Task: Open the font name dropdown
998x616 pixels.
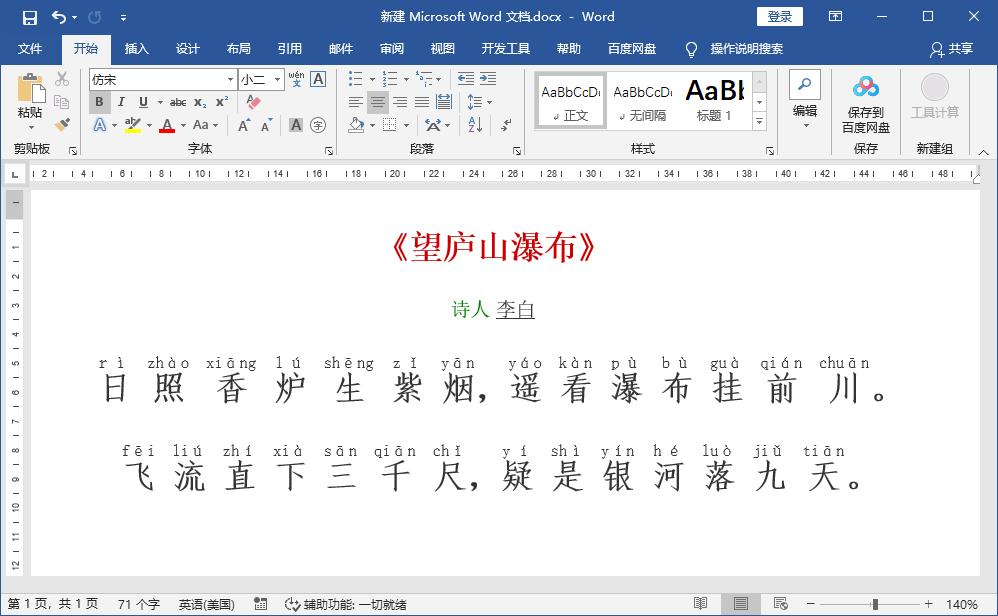Action: pos(231,78)
